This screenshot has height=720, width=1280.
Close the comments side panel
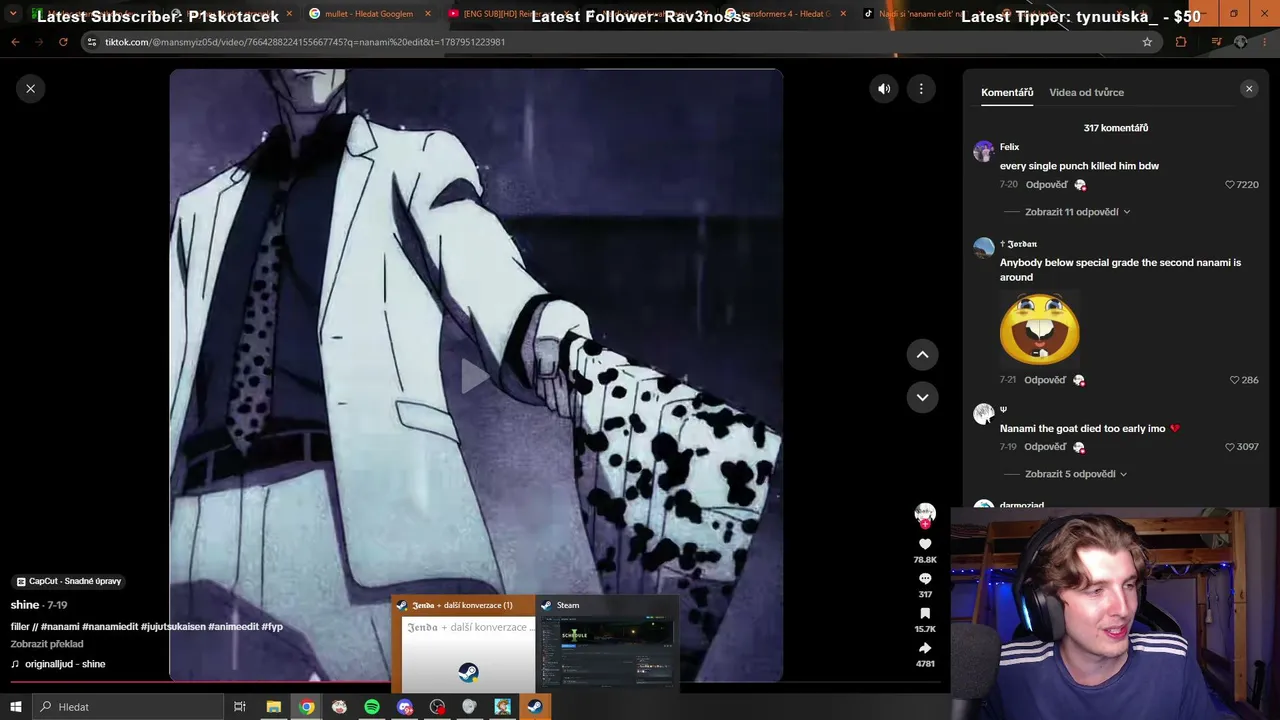coord(1249,89)
